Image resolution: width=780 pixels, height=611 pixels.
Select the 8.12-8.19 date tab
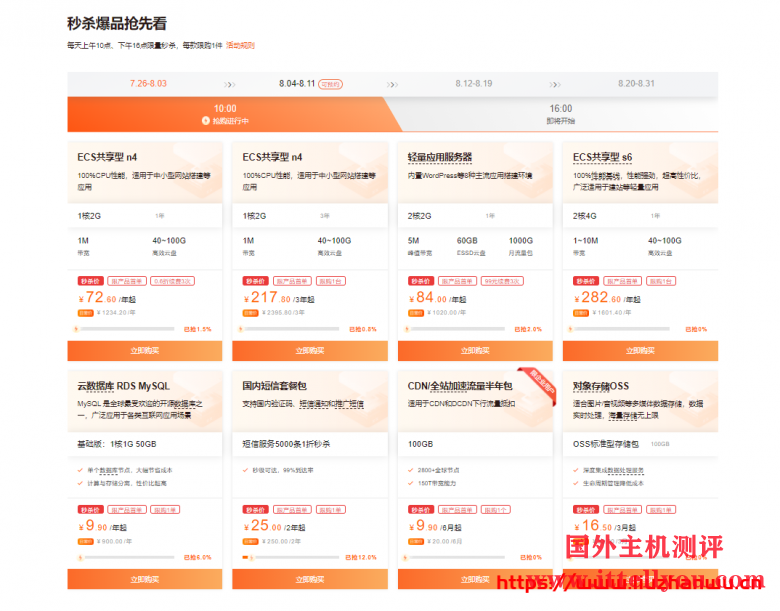474,84
